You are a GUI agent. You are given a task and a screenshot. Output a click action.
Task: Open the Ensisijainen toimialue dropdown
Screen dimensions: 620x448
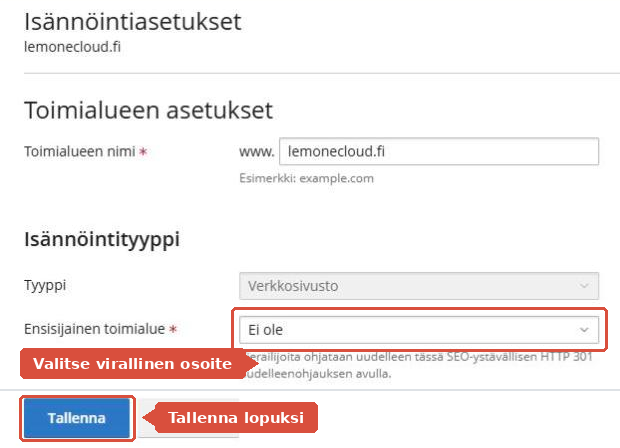pyautogui.click(x=419, y=330)
